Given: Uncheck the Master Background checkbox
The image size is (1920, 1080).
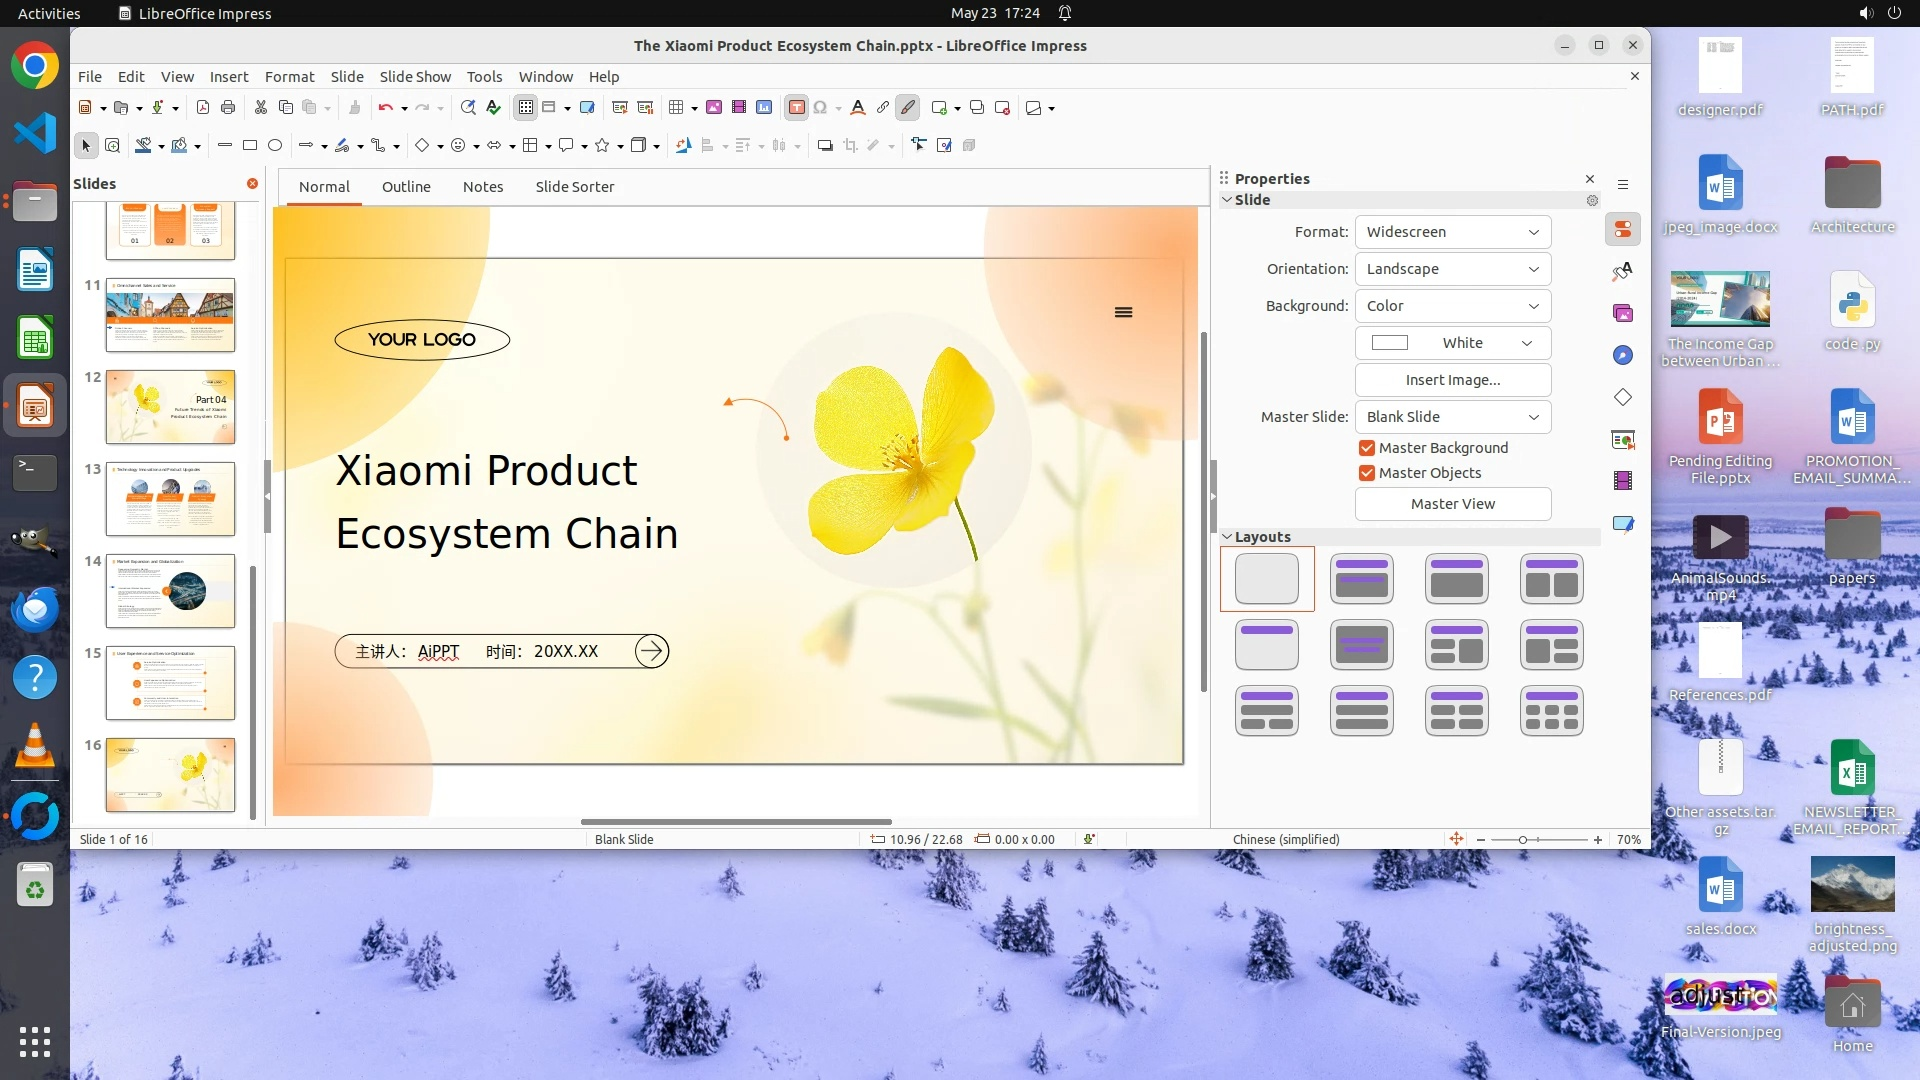Looking at the screenshot, I should coord(1367,448).
